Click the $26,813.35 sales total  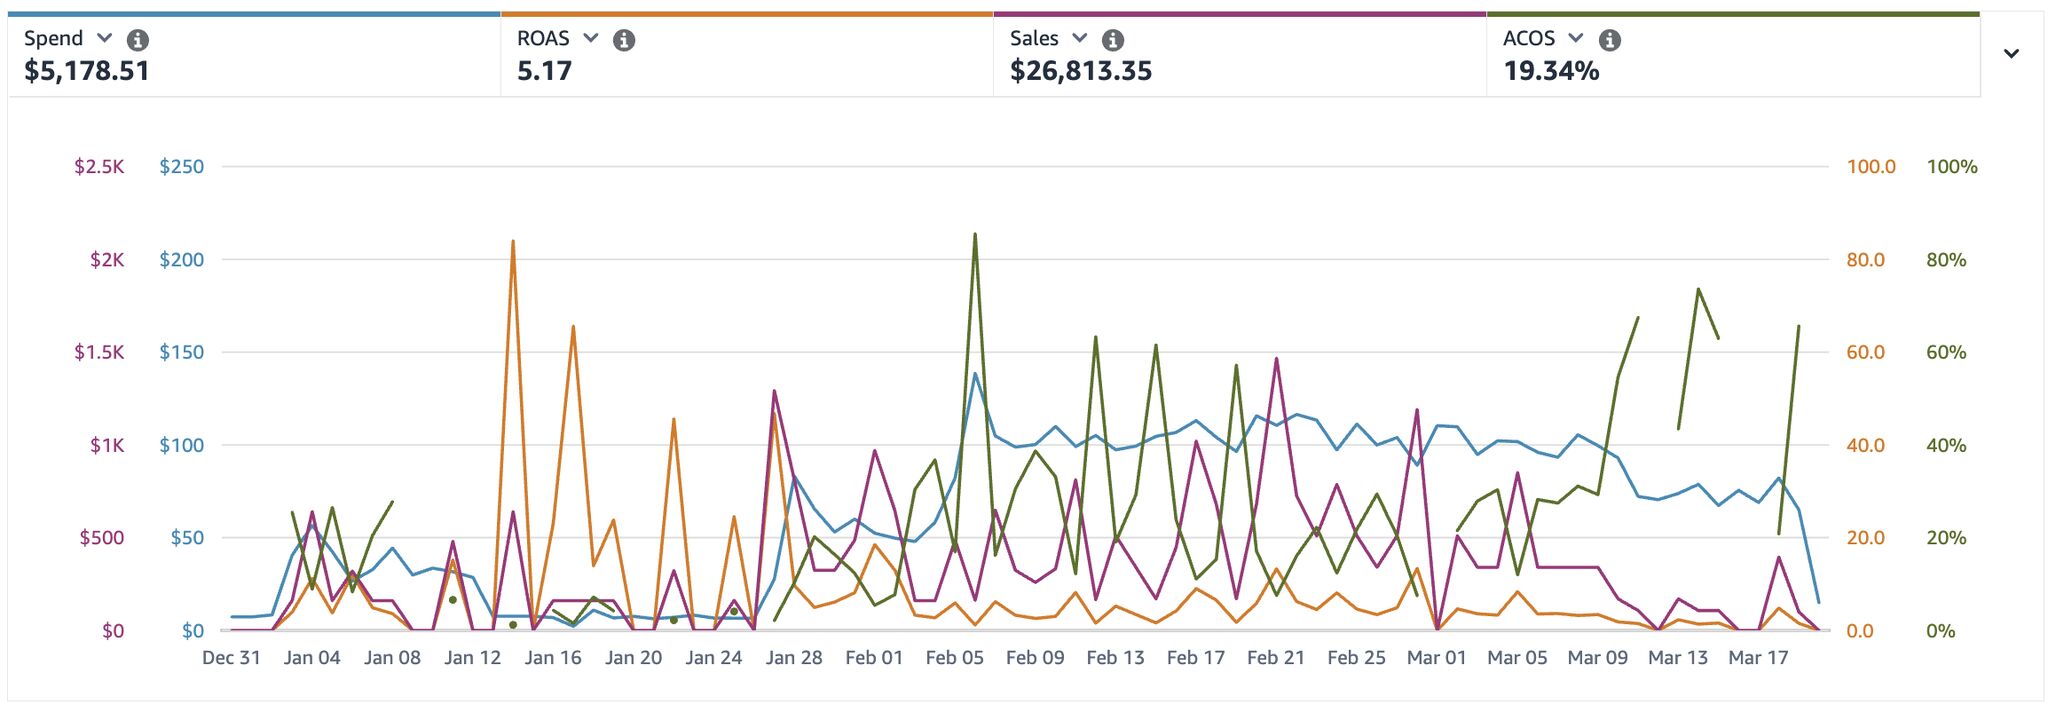pos(1080,71)
